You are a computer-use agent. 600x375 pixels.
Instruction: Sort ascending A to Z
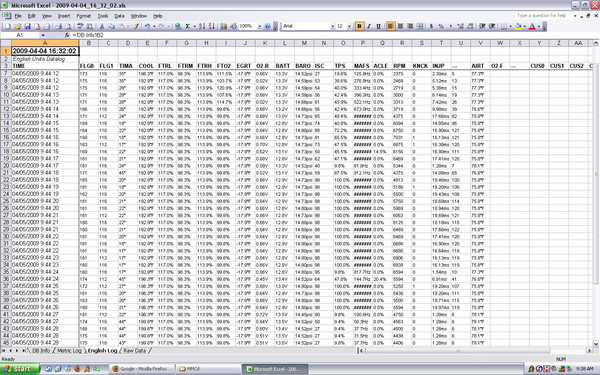tap(202, 26)
